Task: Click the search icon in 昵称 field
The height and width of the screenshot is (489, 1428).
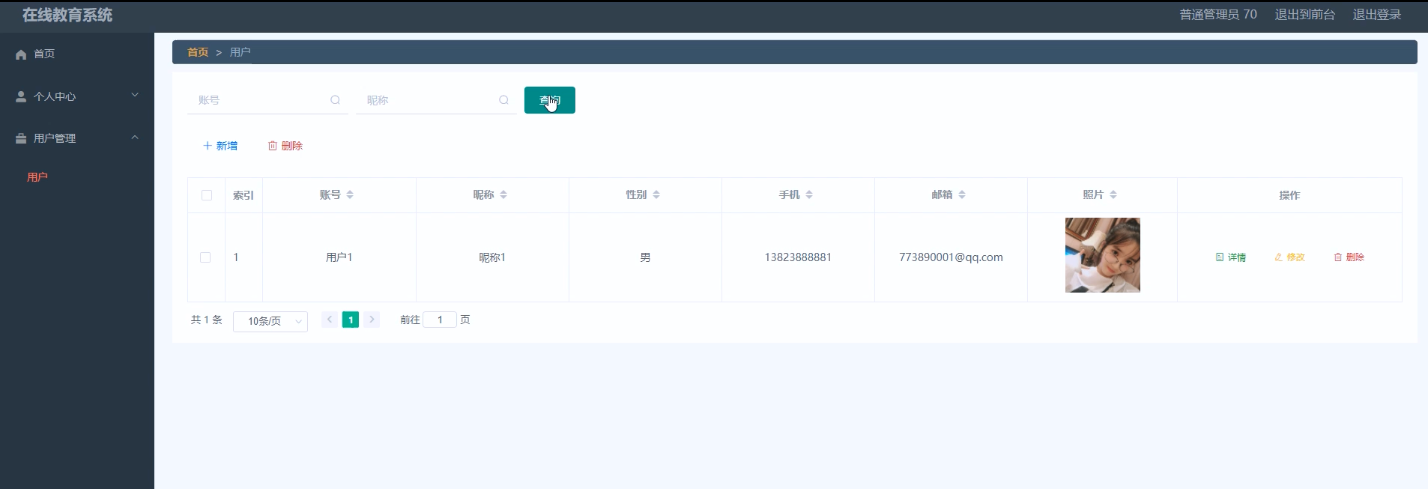Action: [x=504, y=100]
